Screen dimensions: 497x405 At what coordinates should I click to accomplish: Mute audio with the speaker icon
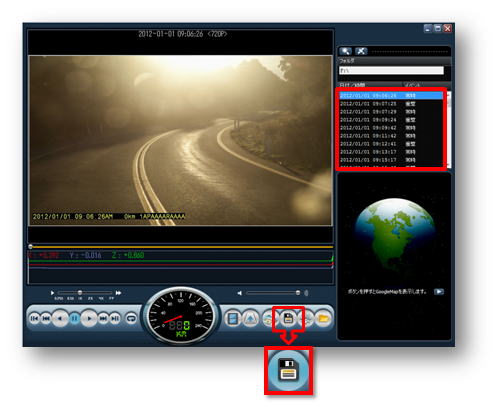tap(239, 293)
